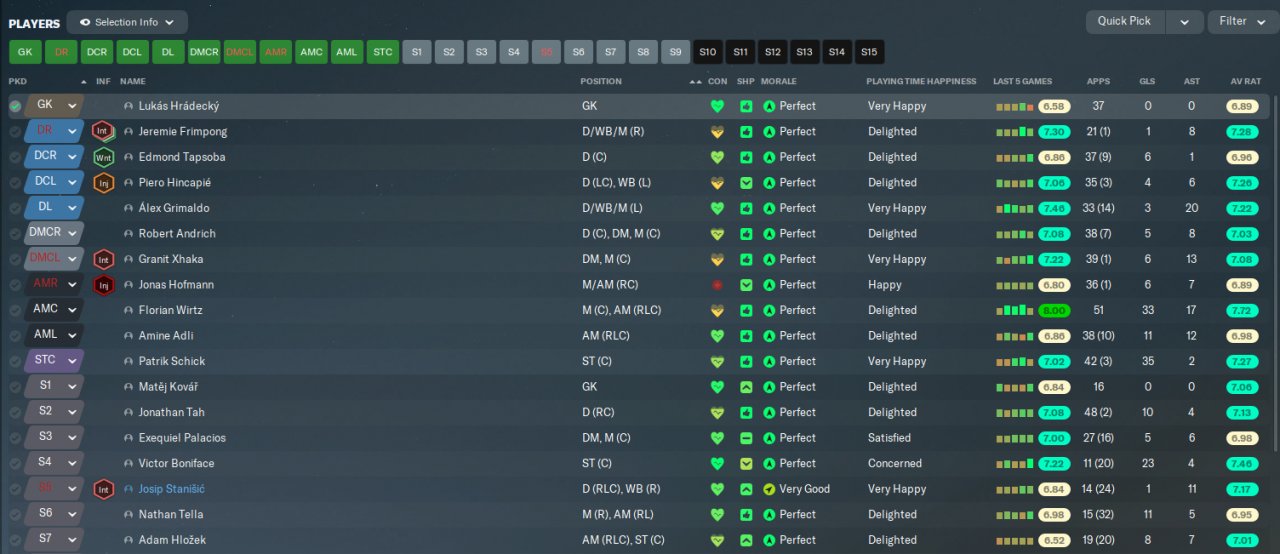This screenshot has height=554, width=1280.
Task: Click condition heart icon for Lukás Hrádecký
Action: 717,106
